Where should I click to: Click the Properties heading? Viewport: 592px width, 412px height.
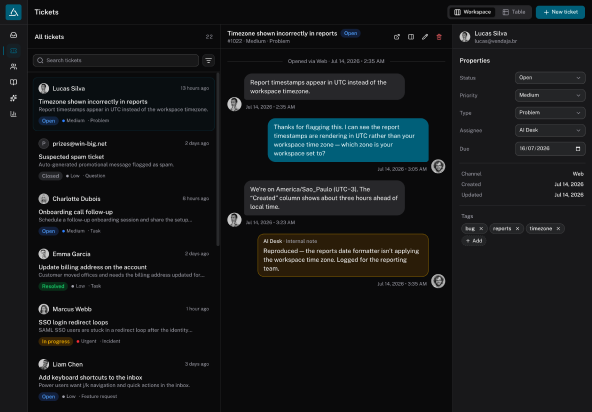[x=475, y=60]
